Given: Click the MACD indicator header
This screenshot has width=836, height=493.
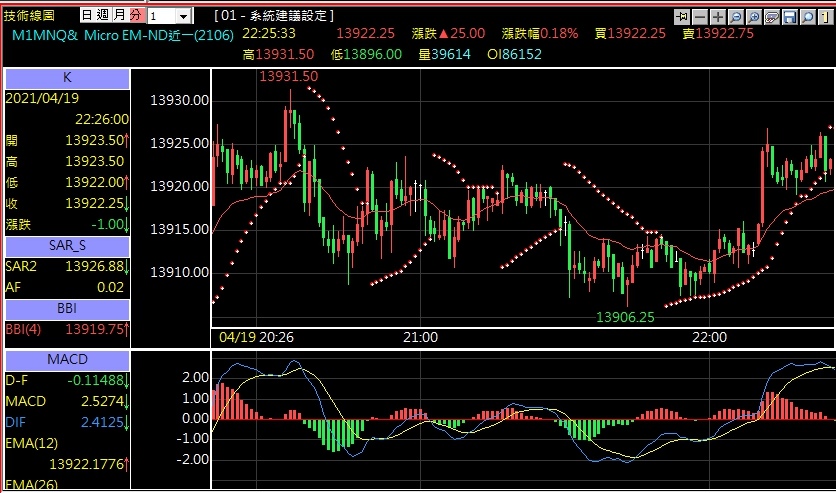Looking at the screenshot, I should pyautogui.click(x=67, y=360).
